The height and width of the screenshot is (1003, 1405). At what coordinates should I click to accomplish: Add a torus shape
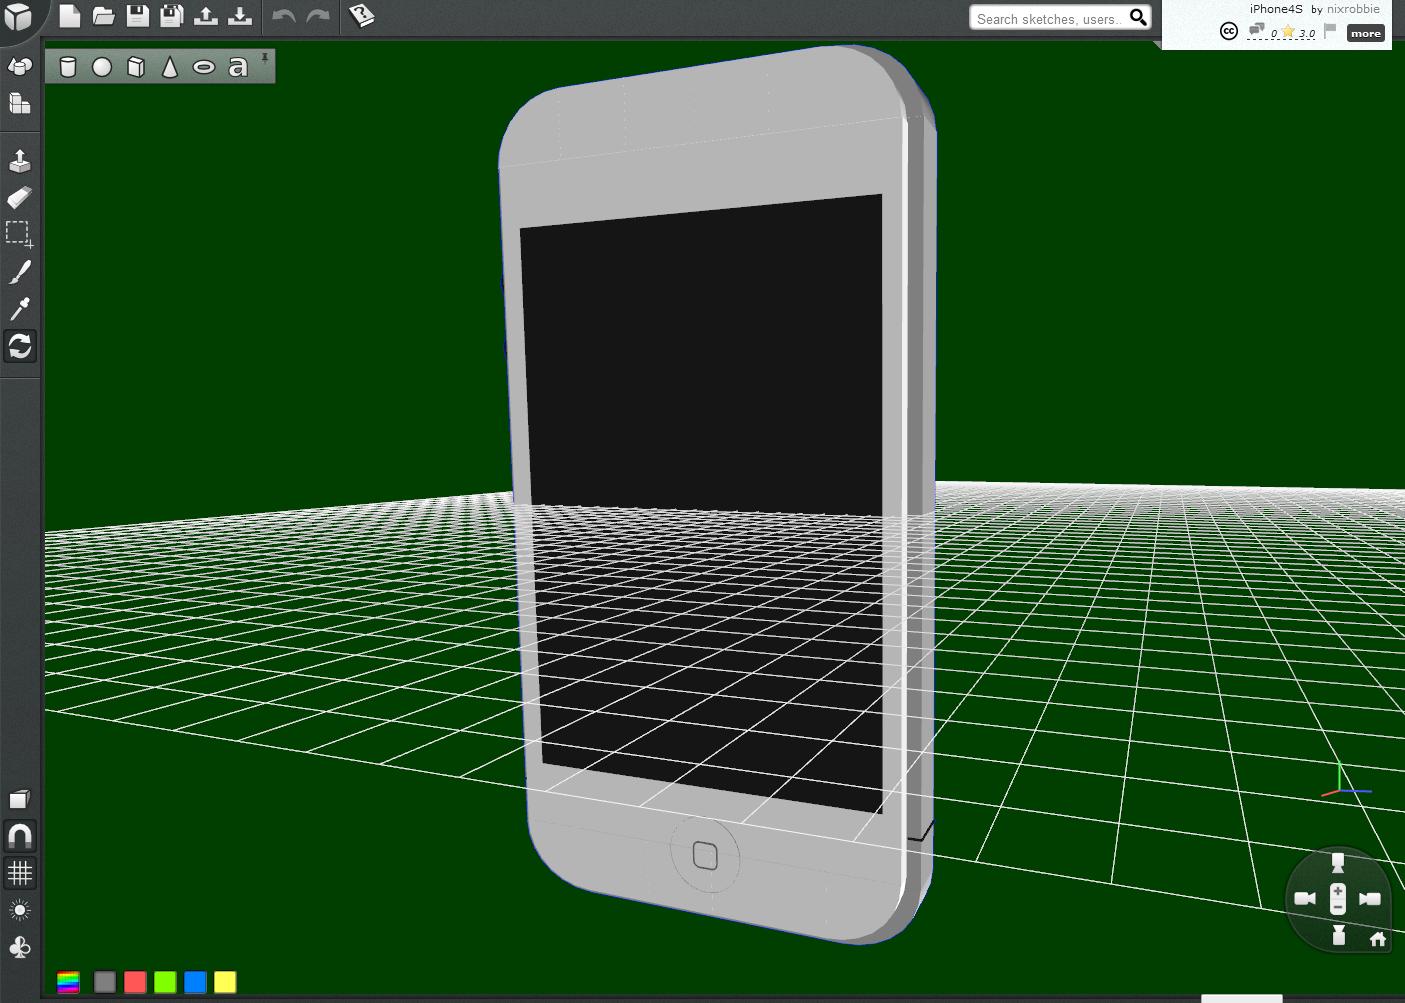pos(204,67)
